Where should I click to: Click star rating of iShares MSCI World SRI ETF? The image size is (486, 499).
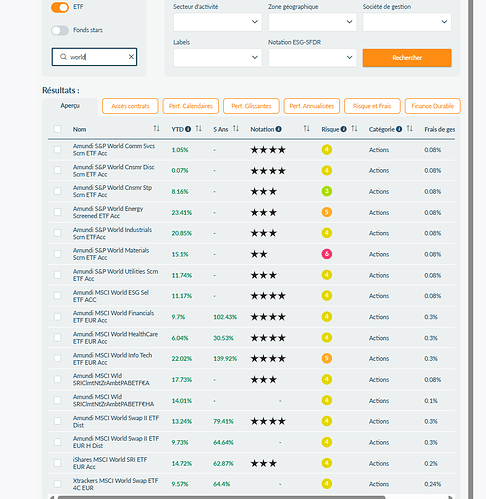pyautogui.click(x=264, y=463)
